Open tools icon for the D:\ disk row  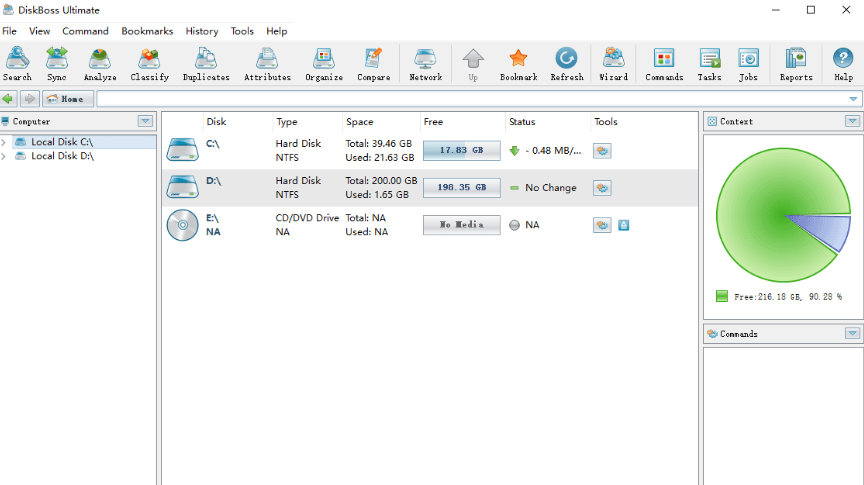coord(602,188)
